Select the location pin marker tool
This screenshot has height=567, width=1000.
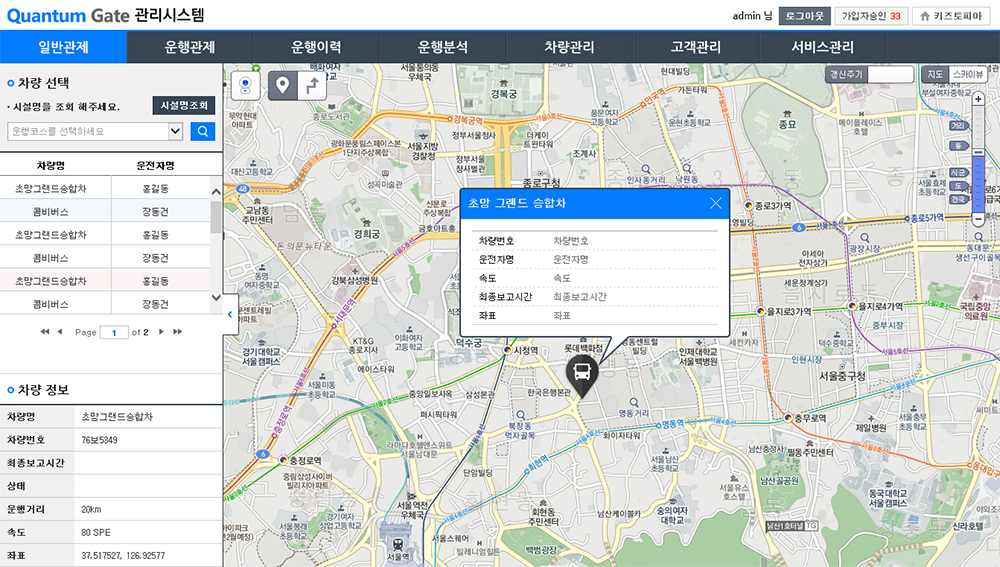click(x=283, y=85)
